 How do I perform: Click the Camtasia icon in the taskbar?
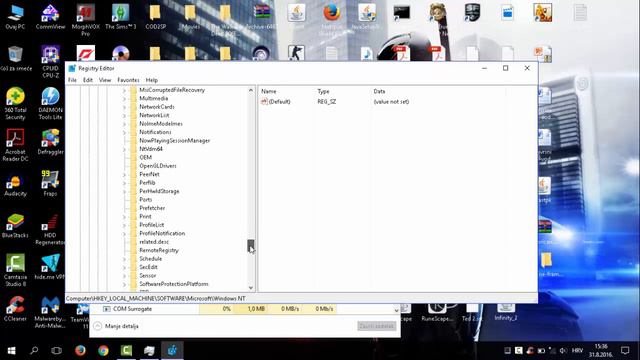(126, 350)
